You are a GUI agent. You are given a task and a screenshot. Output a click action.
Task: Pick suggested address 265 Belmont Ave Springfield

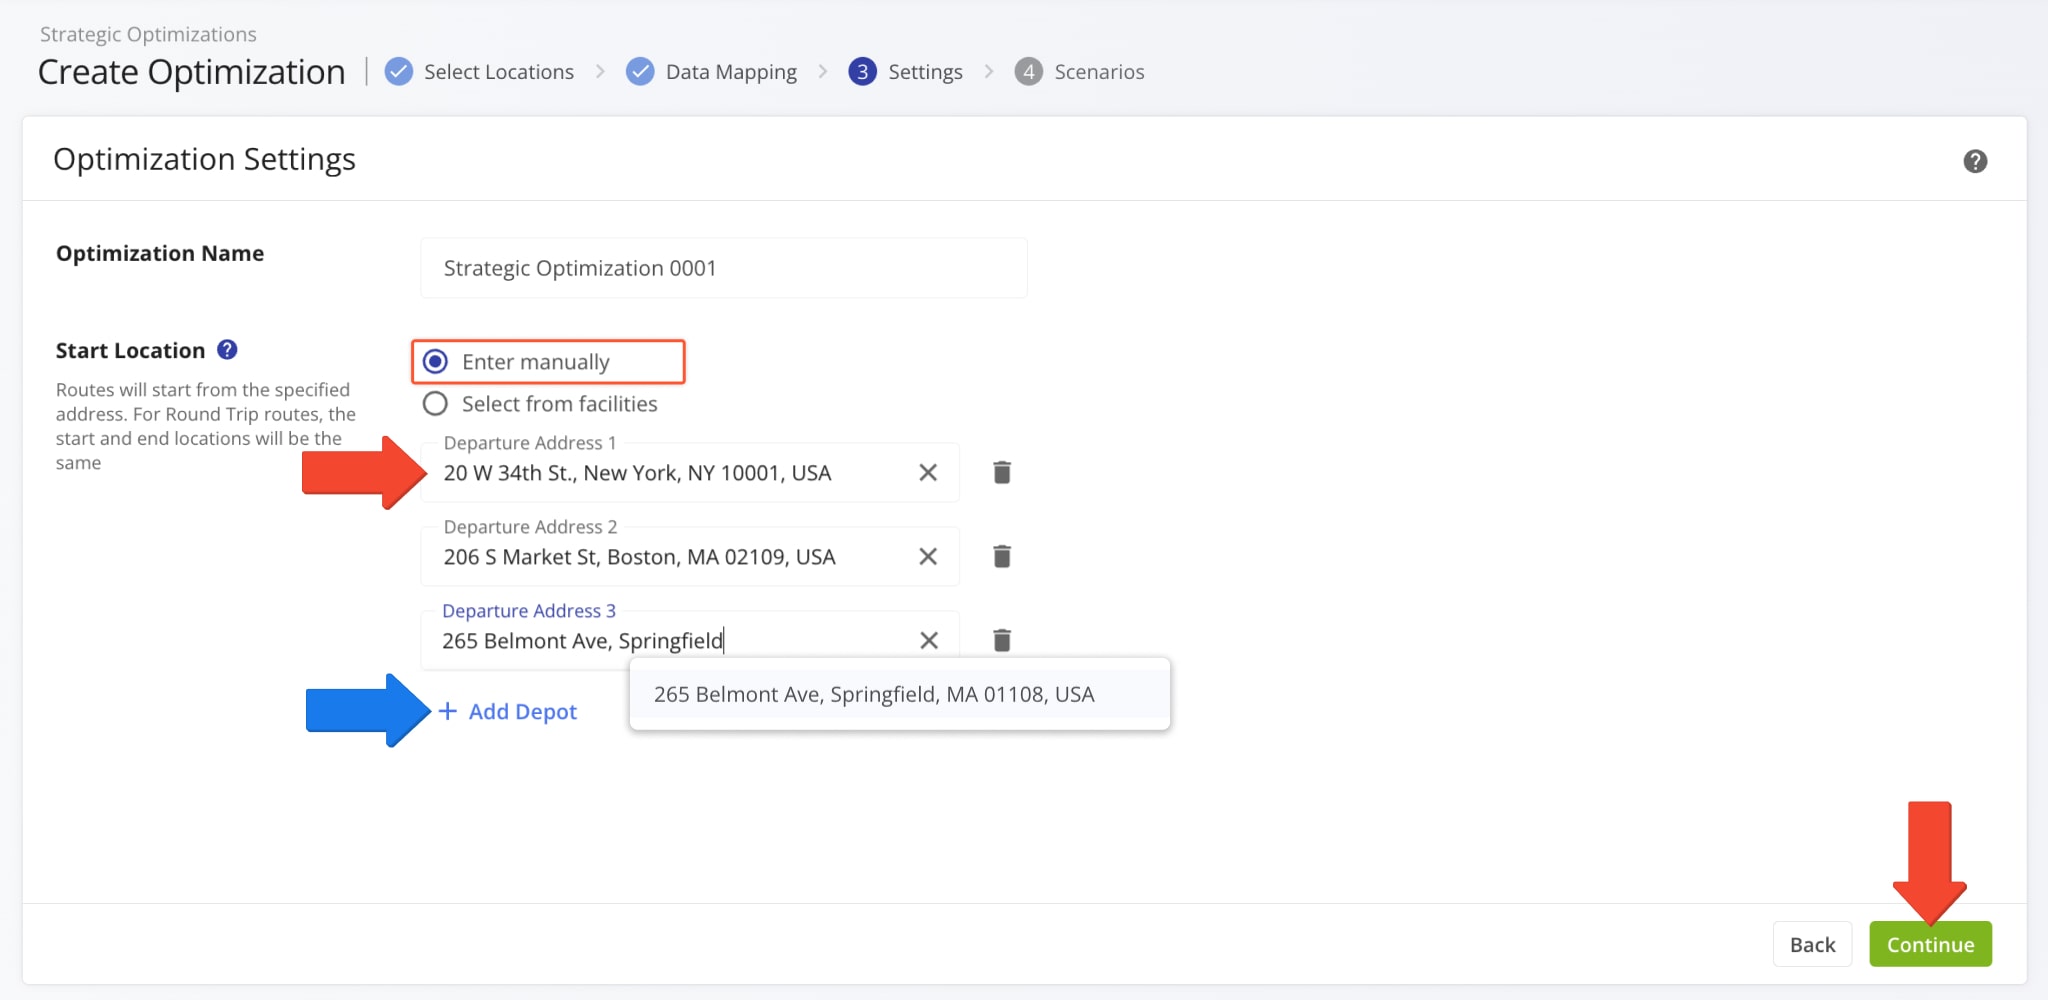point(873,693)
